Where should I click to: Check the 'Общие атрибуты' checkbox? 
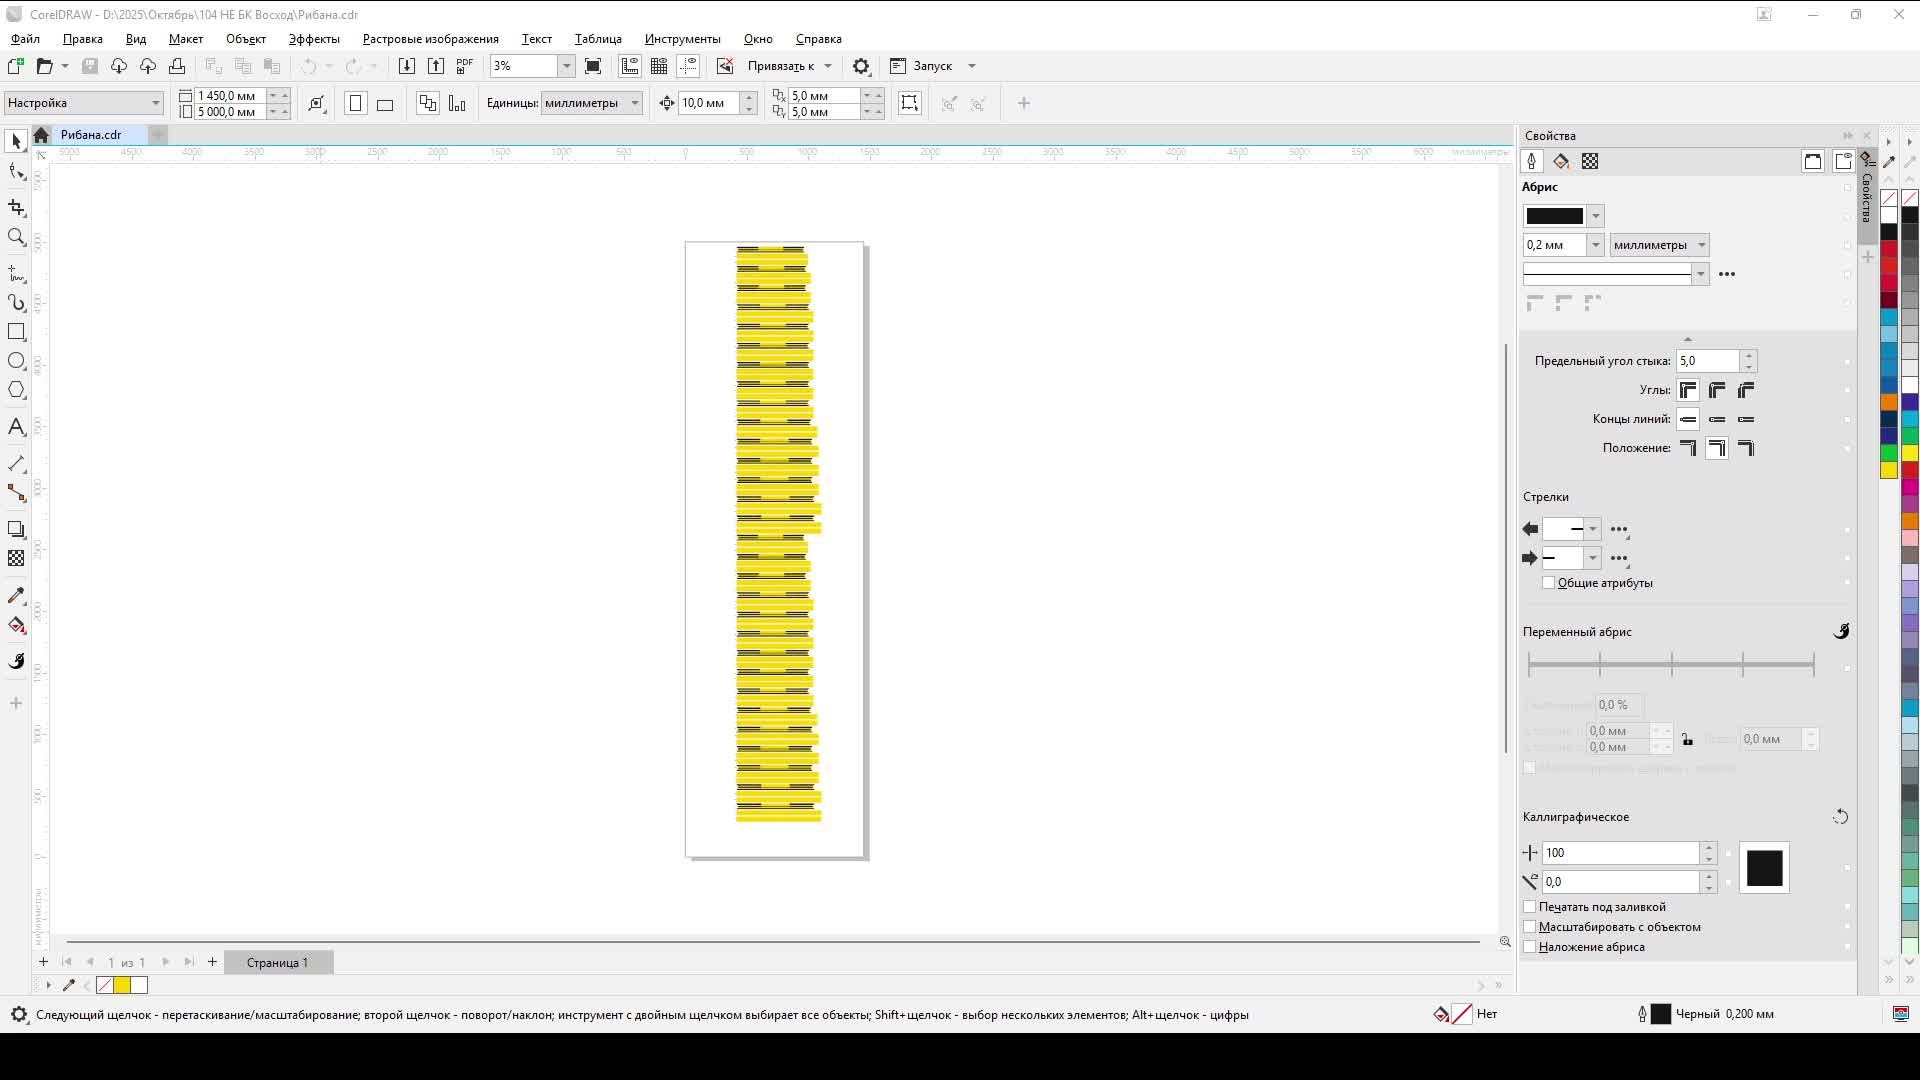coord(1549,582)
